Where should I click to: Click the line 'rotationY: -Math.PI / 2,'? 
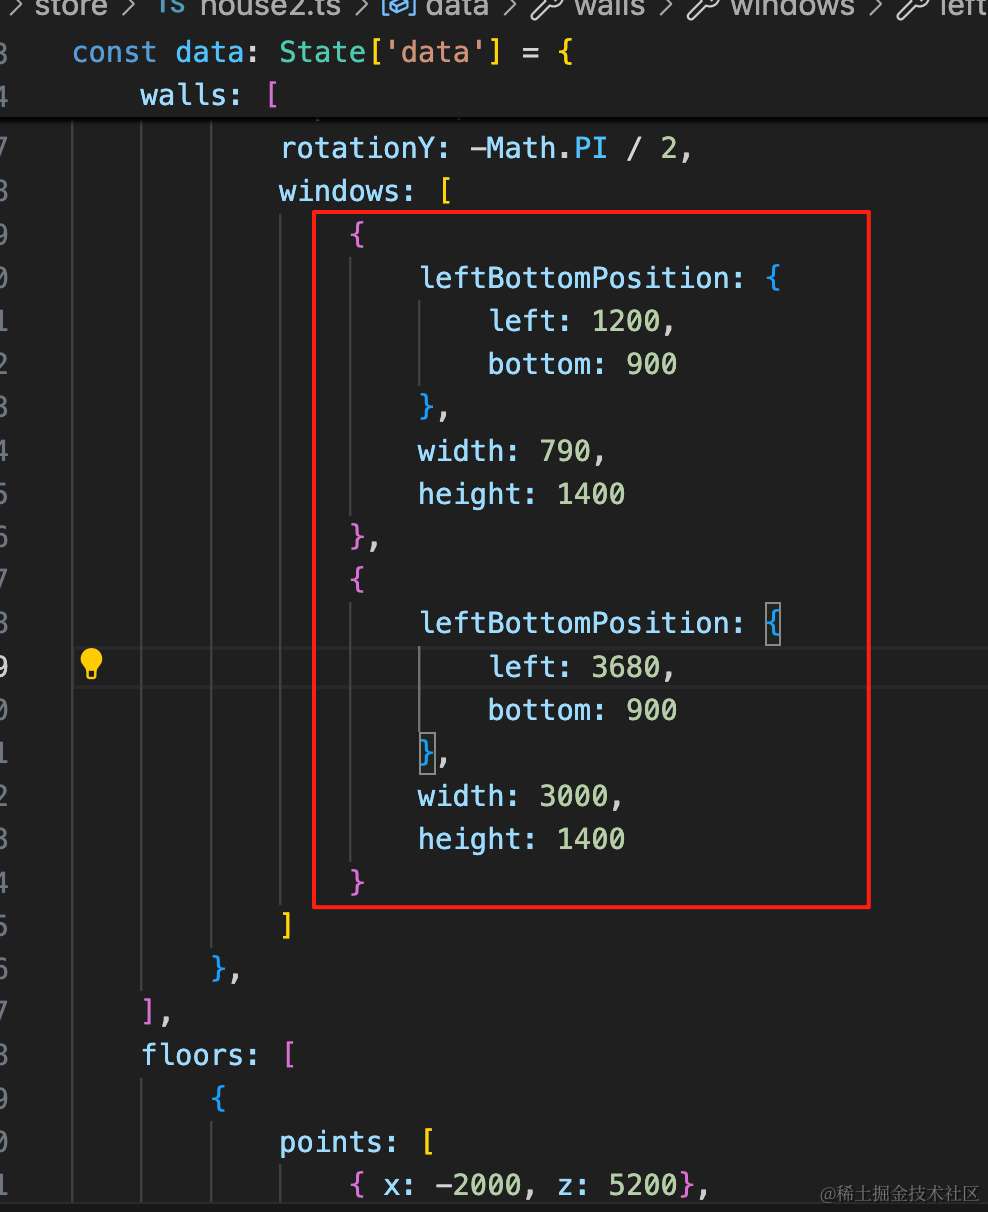click(x=486, y=148)
